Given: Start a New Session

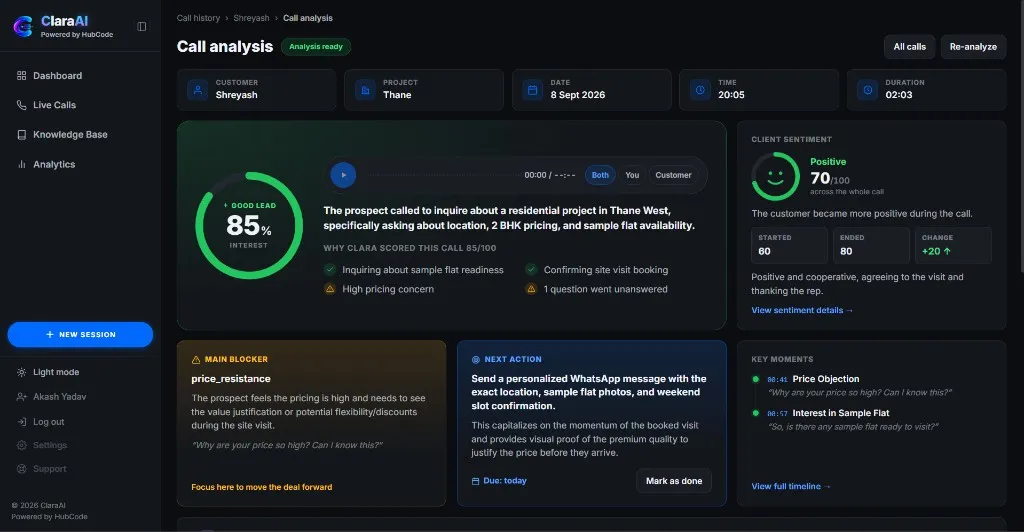Looking at the screenshot, I should click(80, 334).
